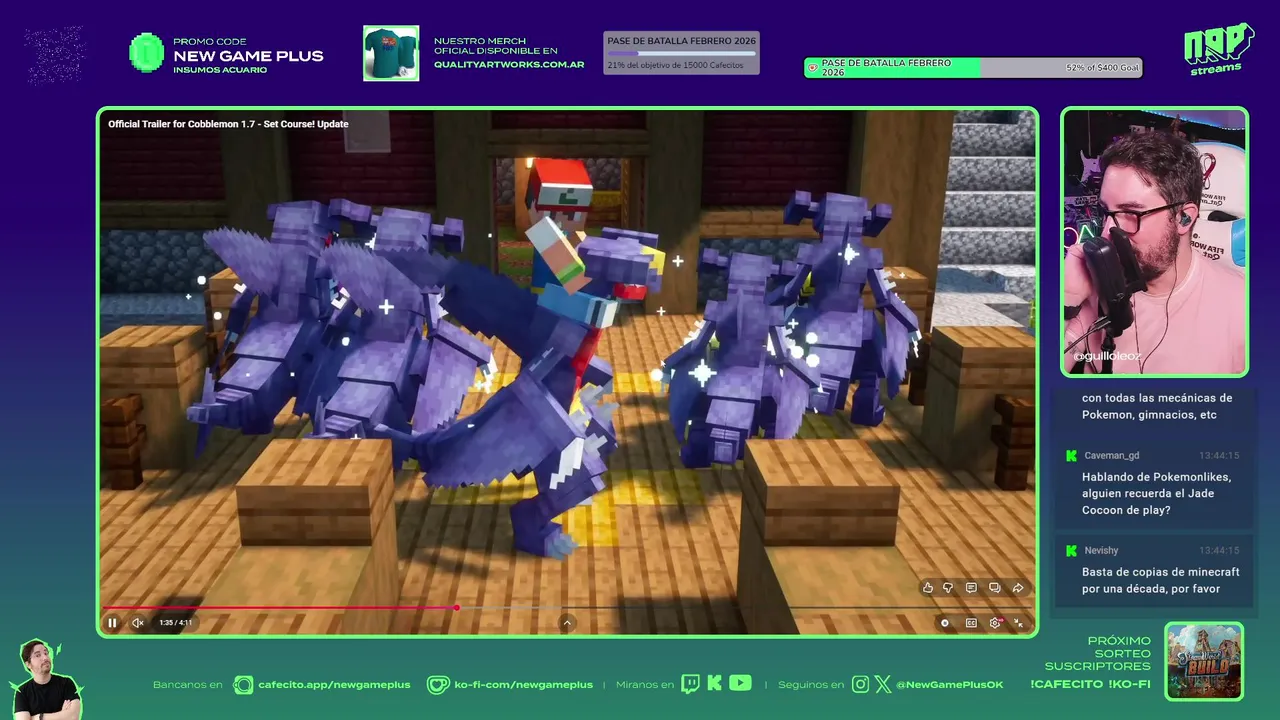The height and width of the screenshot is (720, 1280).
Task: Dislike the video with the thumbs-down icon
Action: point(948,588)
